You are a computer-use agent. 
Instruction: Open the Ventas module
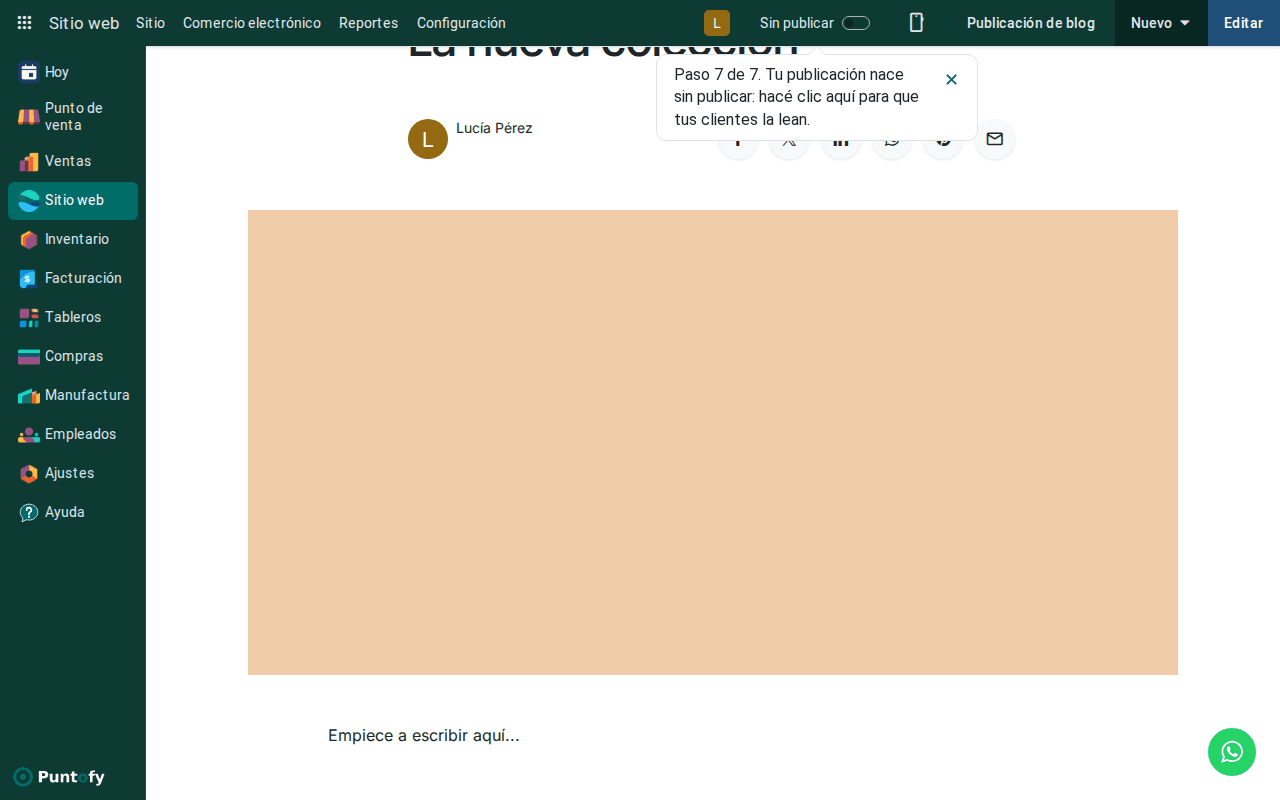(73, 161)
